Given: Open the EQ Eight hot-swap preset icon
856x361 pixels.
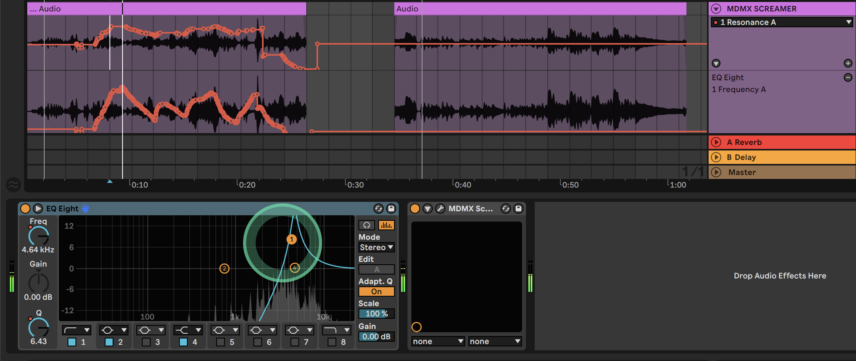Looking at the screenshot, I should coord(378,209).
